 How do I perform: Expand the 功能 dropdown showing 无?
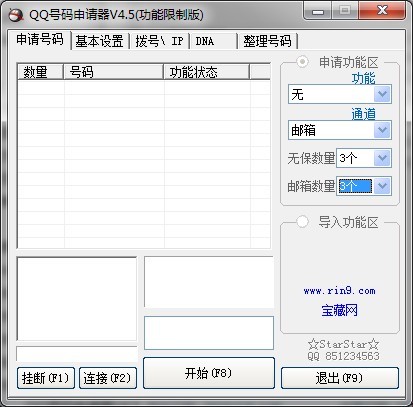coord(382,94)
